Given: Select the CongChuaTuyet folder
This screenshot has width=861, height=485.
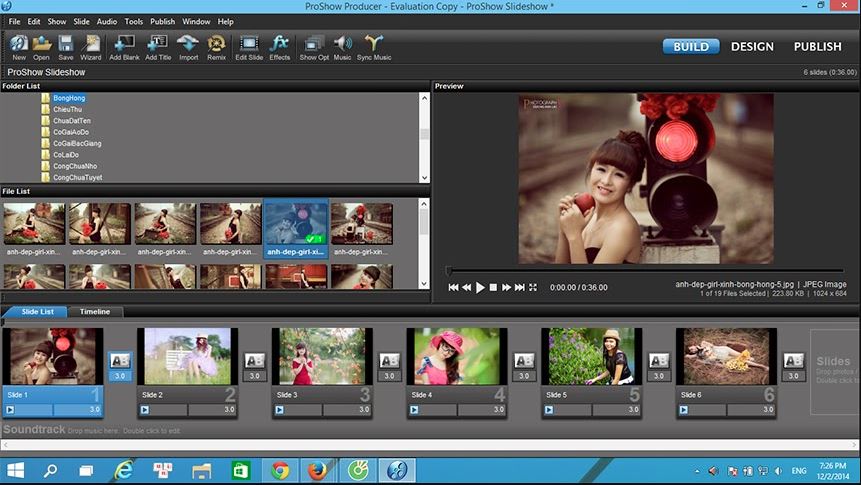Looking at the screenshot, I should [x=77, y=177].
